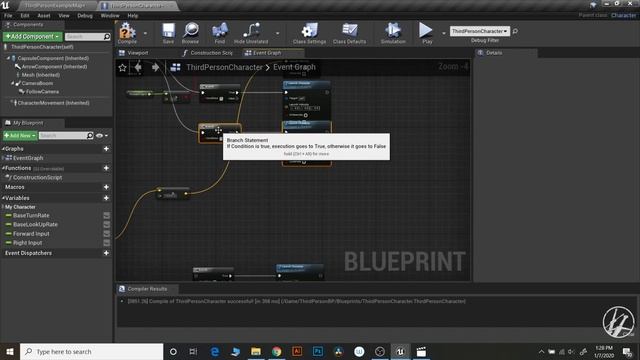The width and height of the screenshot is (640, 360).
Task: Click the ThirdPersonCharacter breadcrumb in the graph
Action: pos(224,67)
